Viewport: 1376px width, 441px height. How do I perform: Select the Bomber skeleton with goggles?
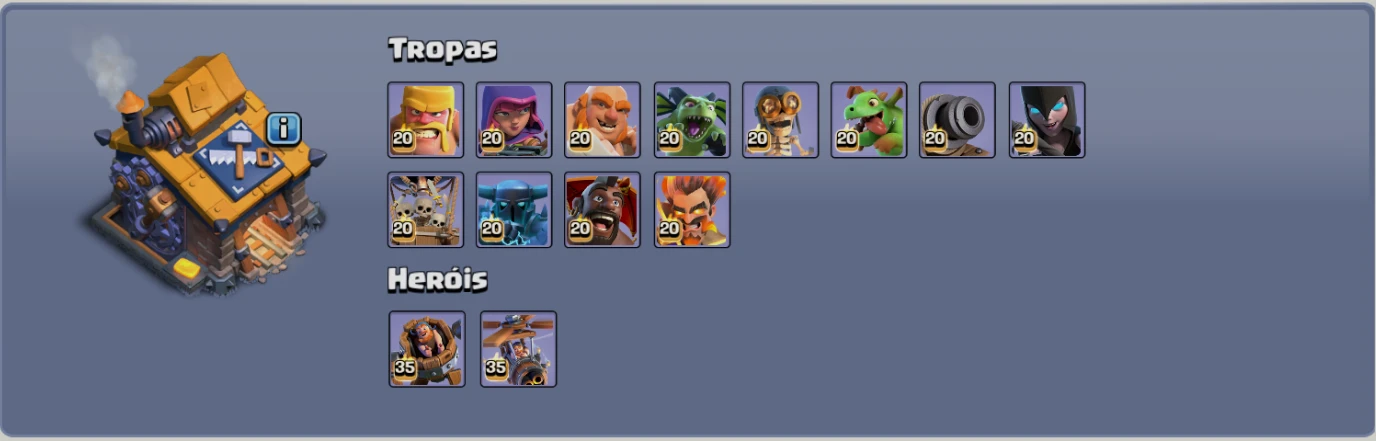click(780, 120)
